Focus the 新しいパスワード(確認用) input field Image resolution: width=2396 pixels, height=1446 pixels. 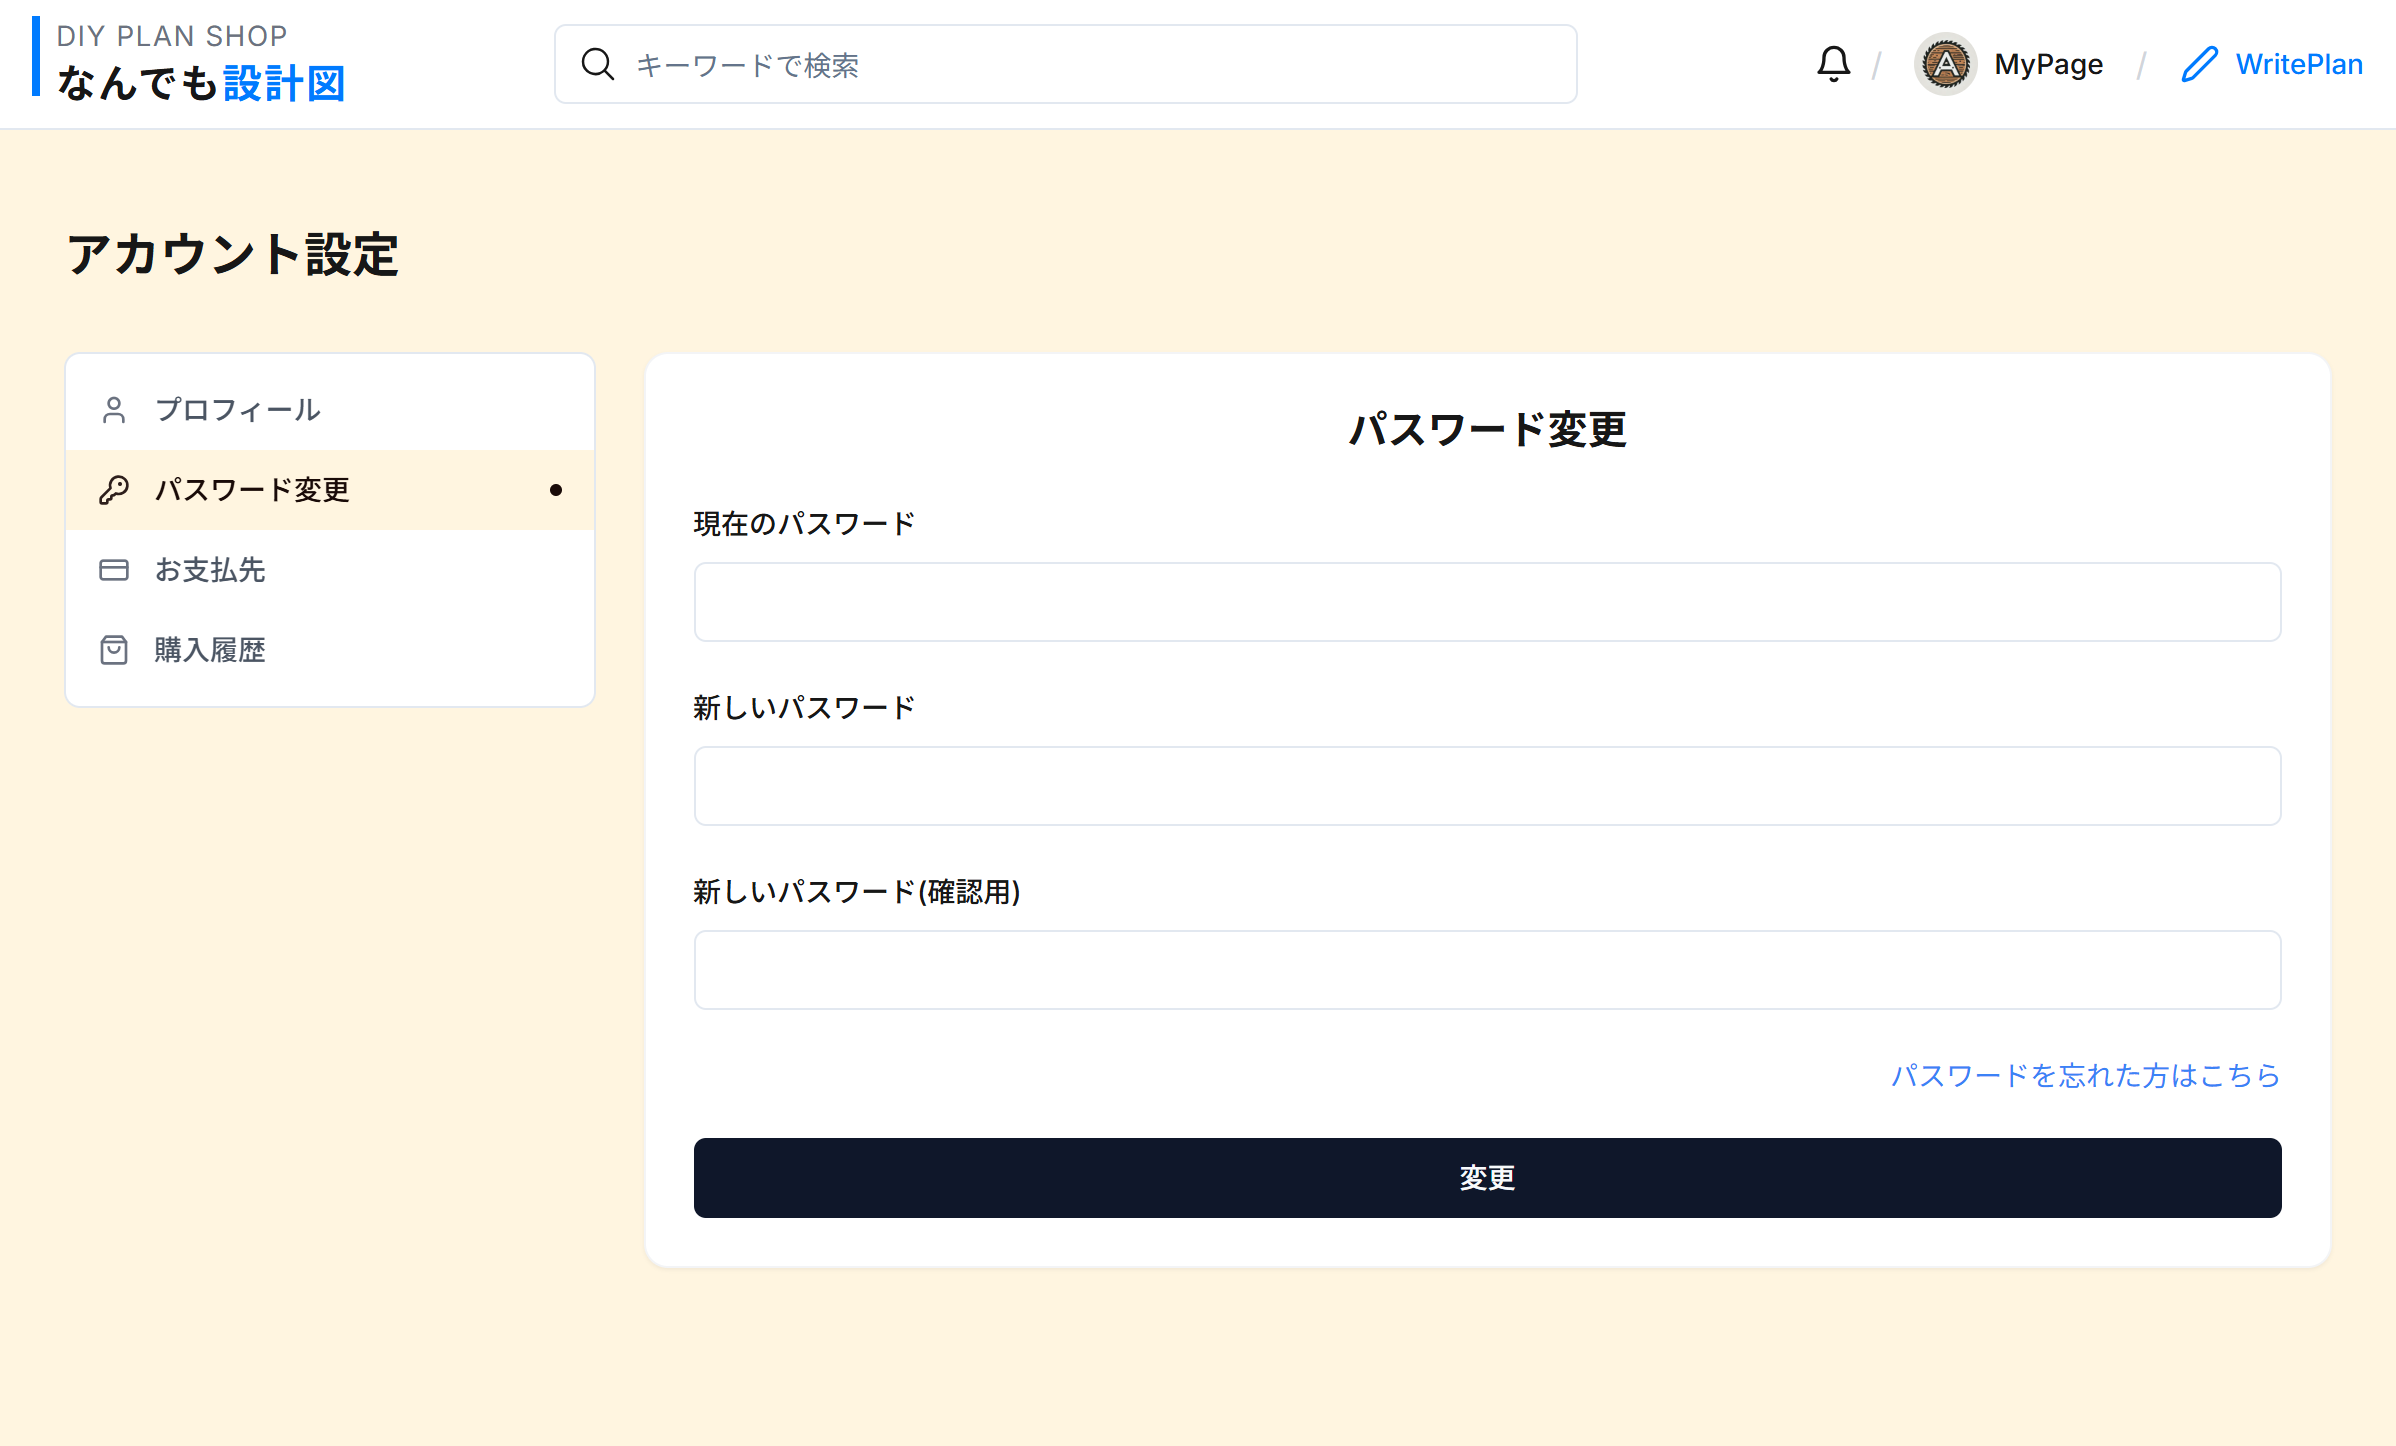(1488, 970)
